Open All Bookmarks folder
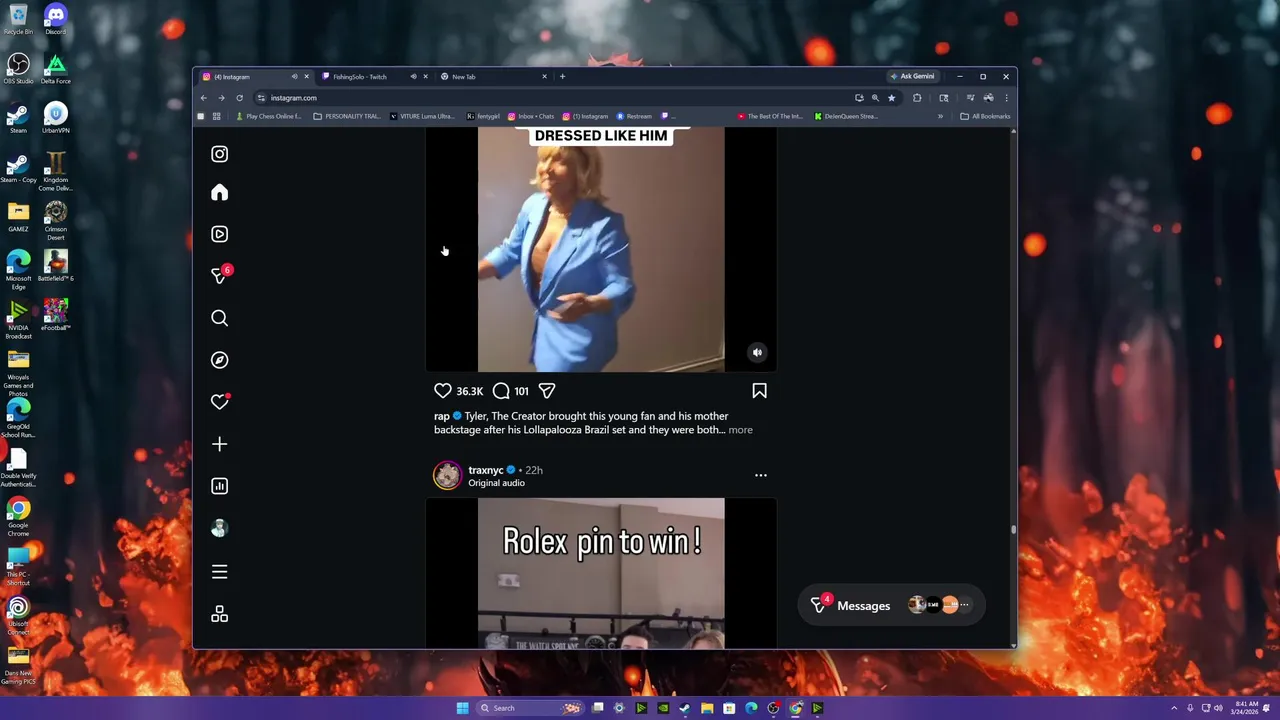1280x720 pixels. (985, 116)
